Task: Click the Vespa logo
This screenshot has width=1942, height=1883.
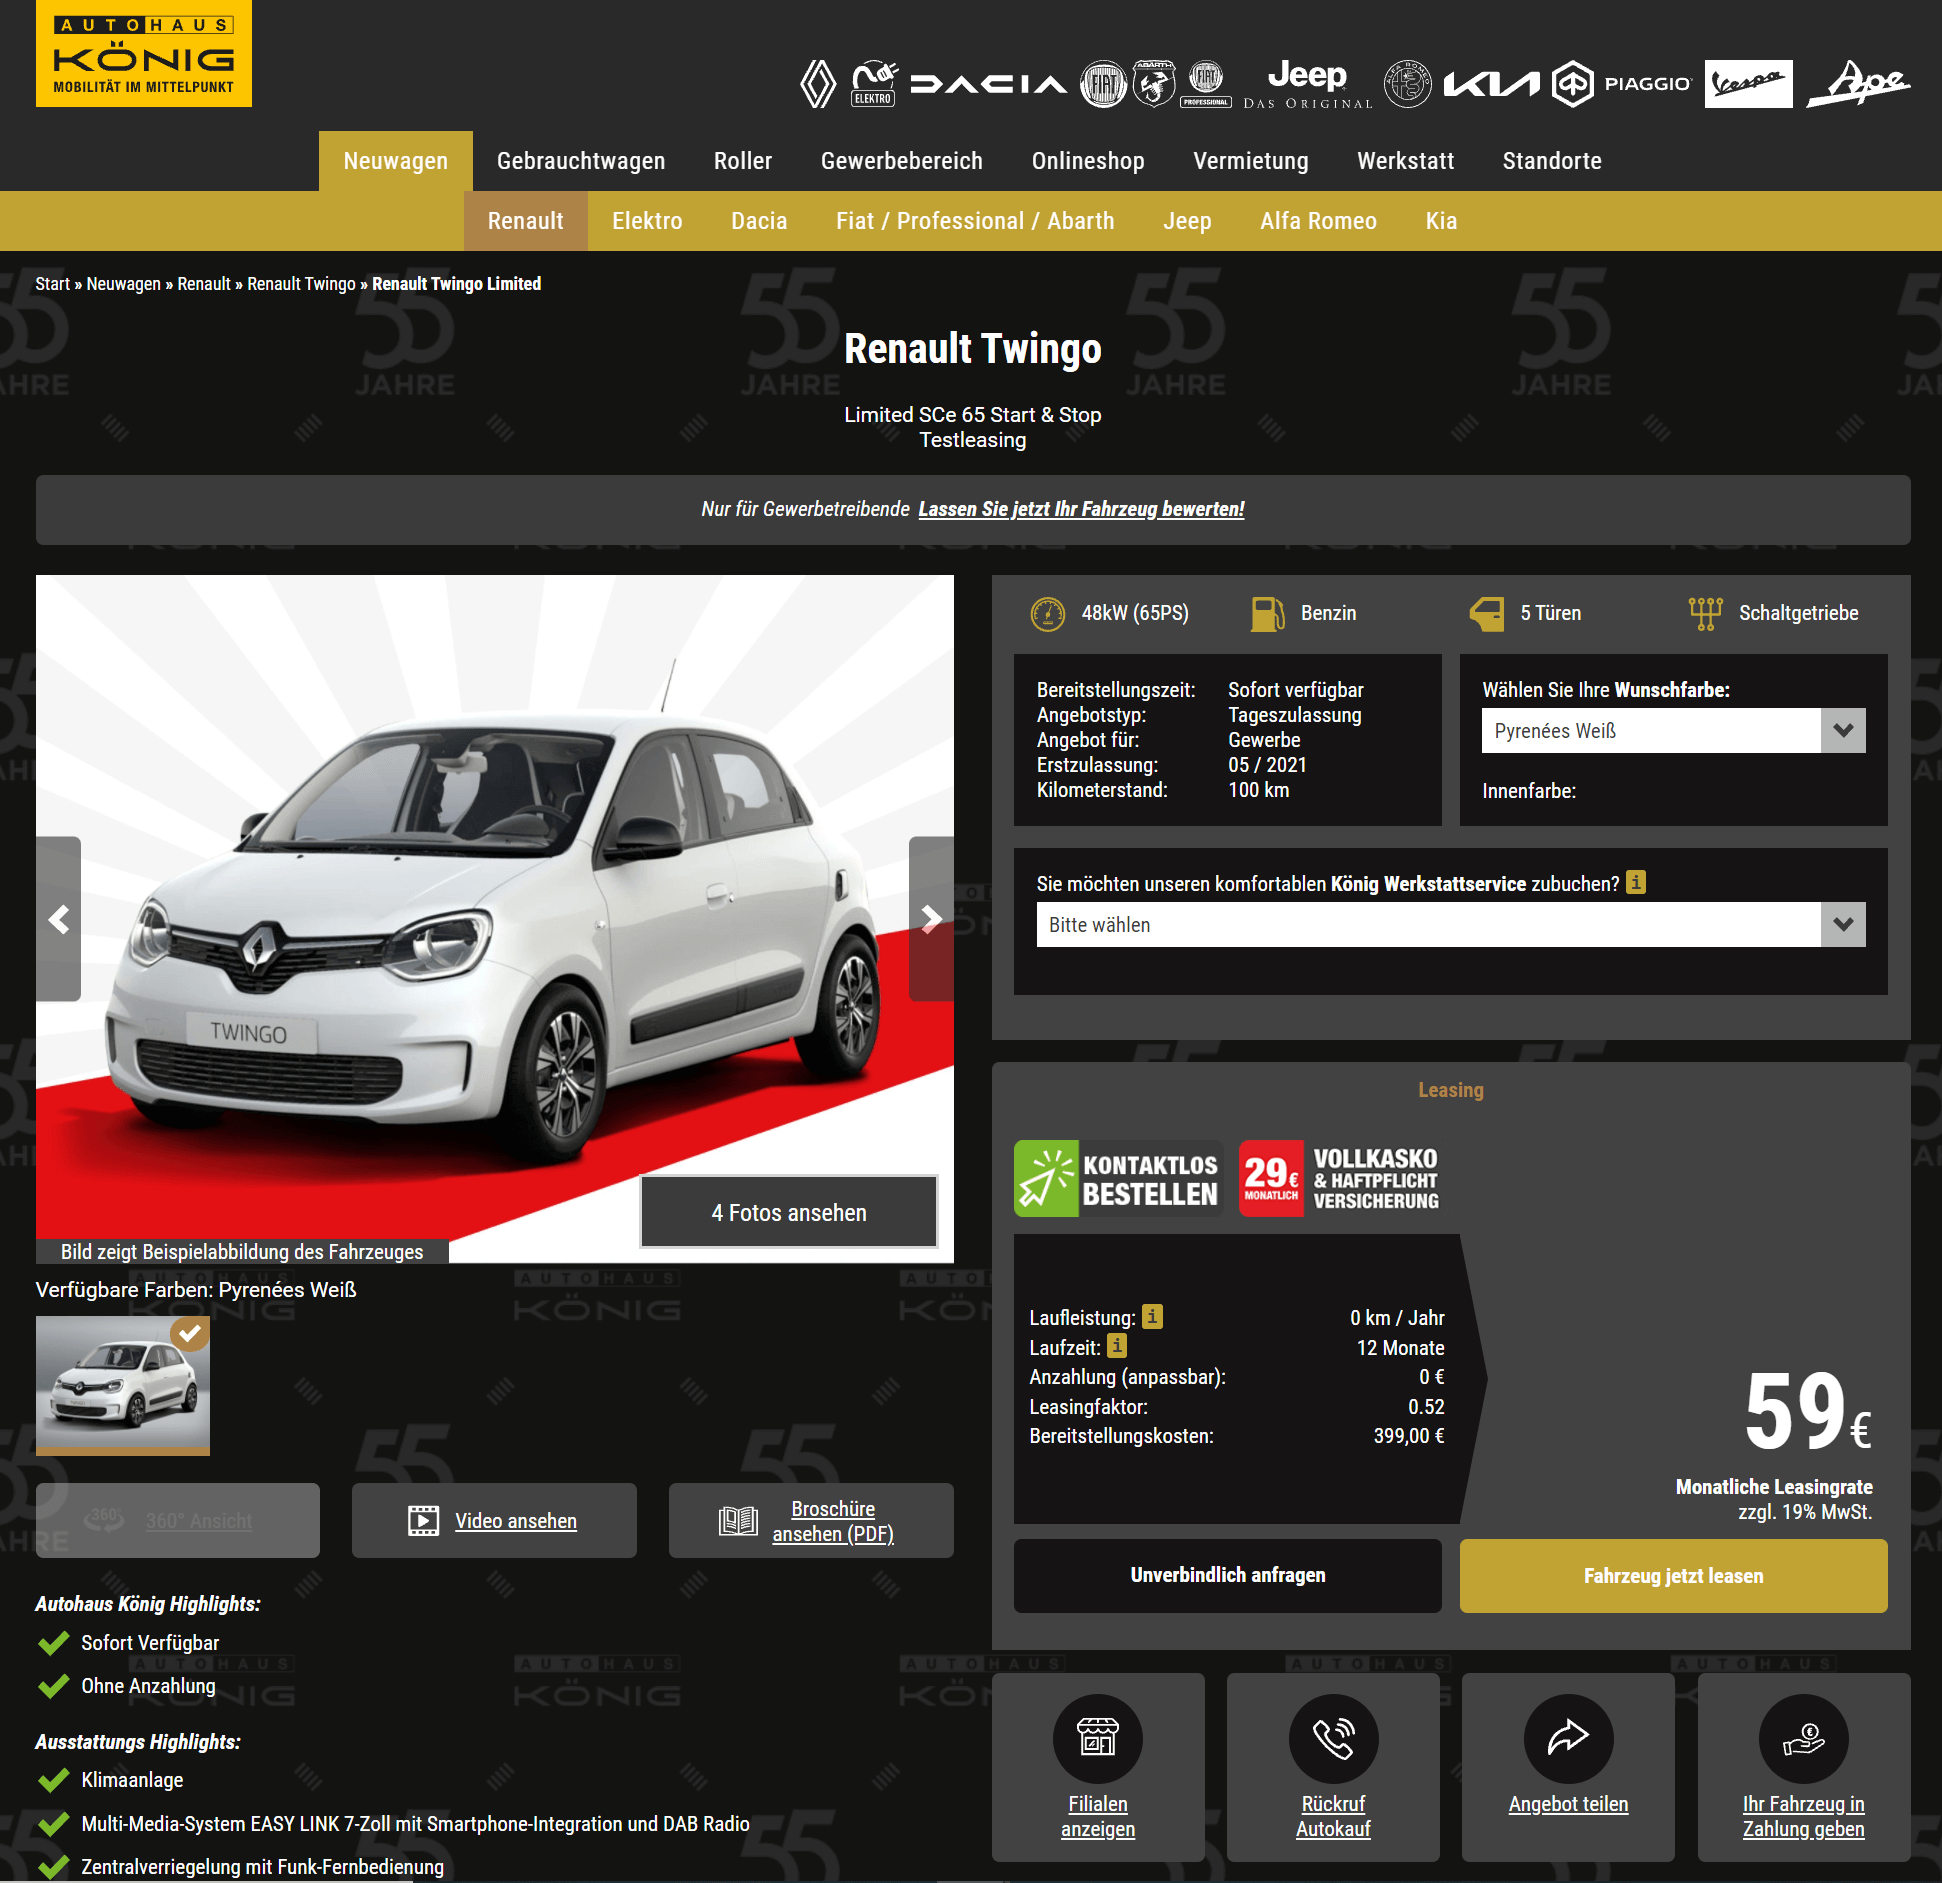Action: click(1749, 84)
